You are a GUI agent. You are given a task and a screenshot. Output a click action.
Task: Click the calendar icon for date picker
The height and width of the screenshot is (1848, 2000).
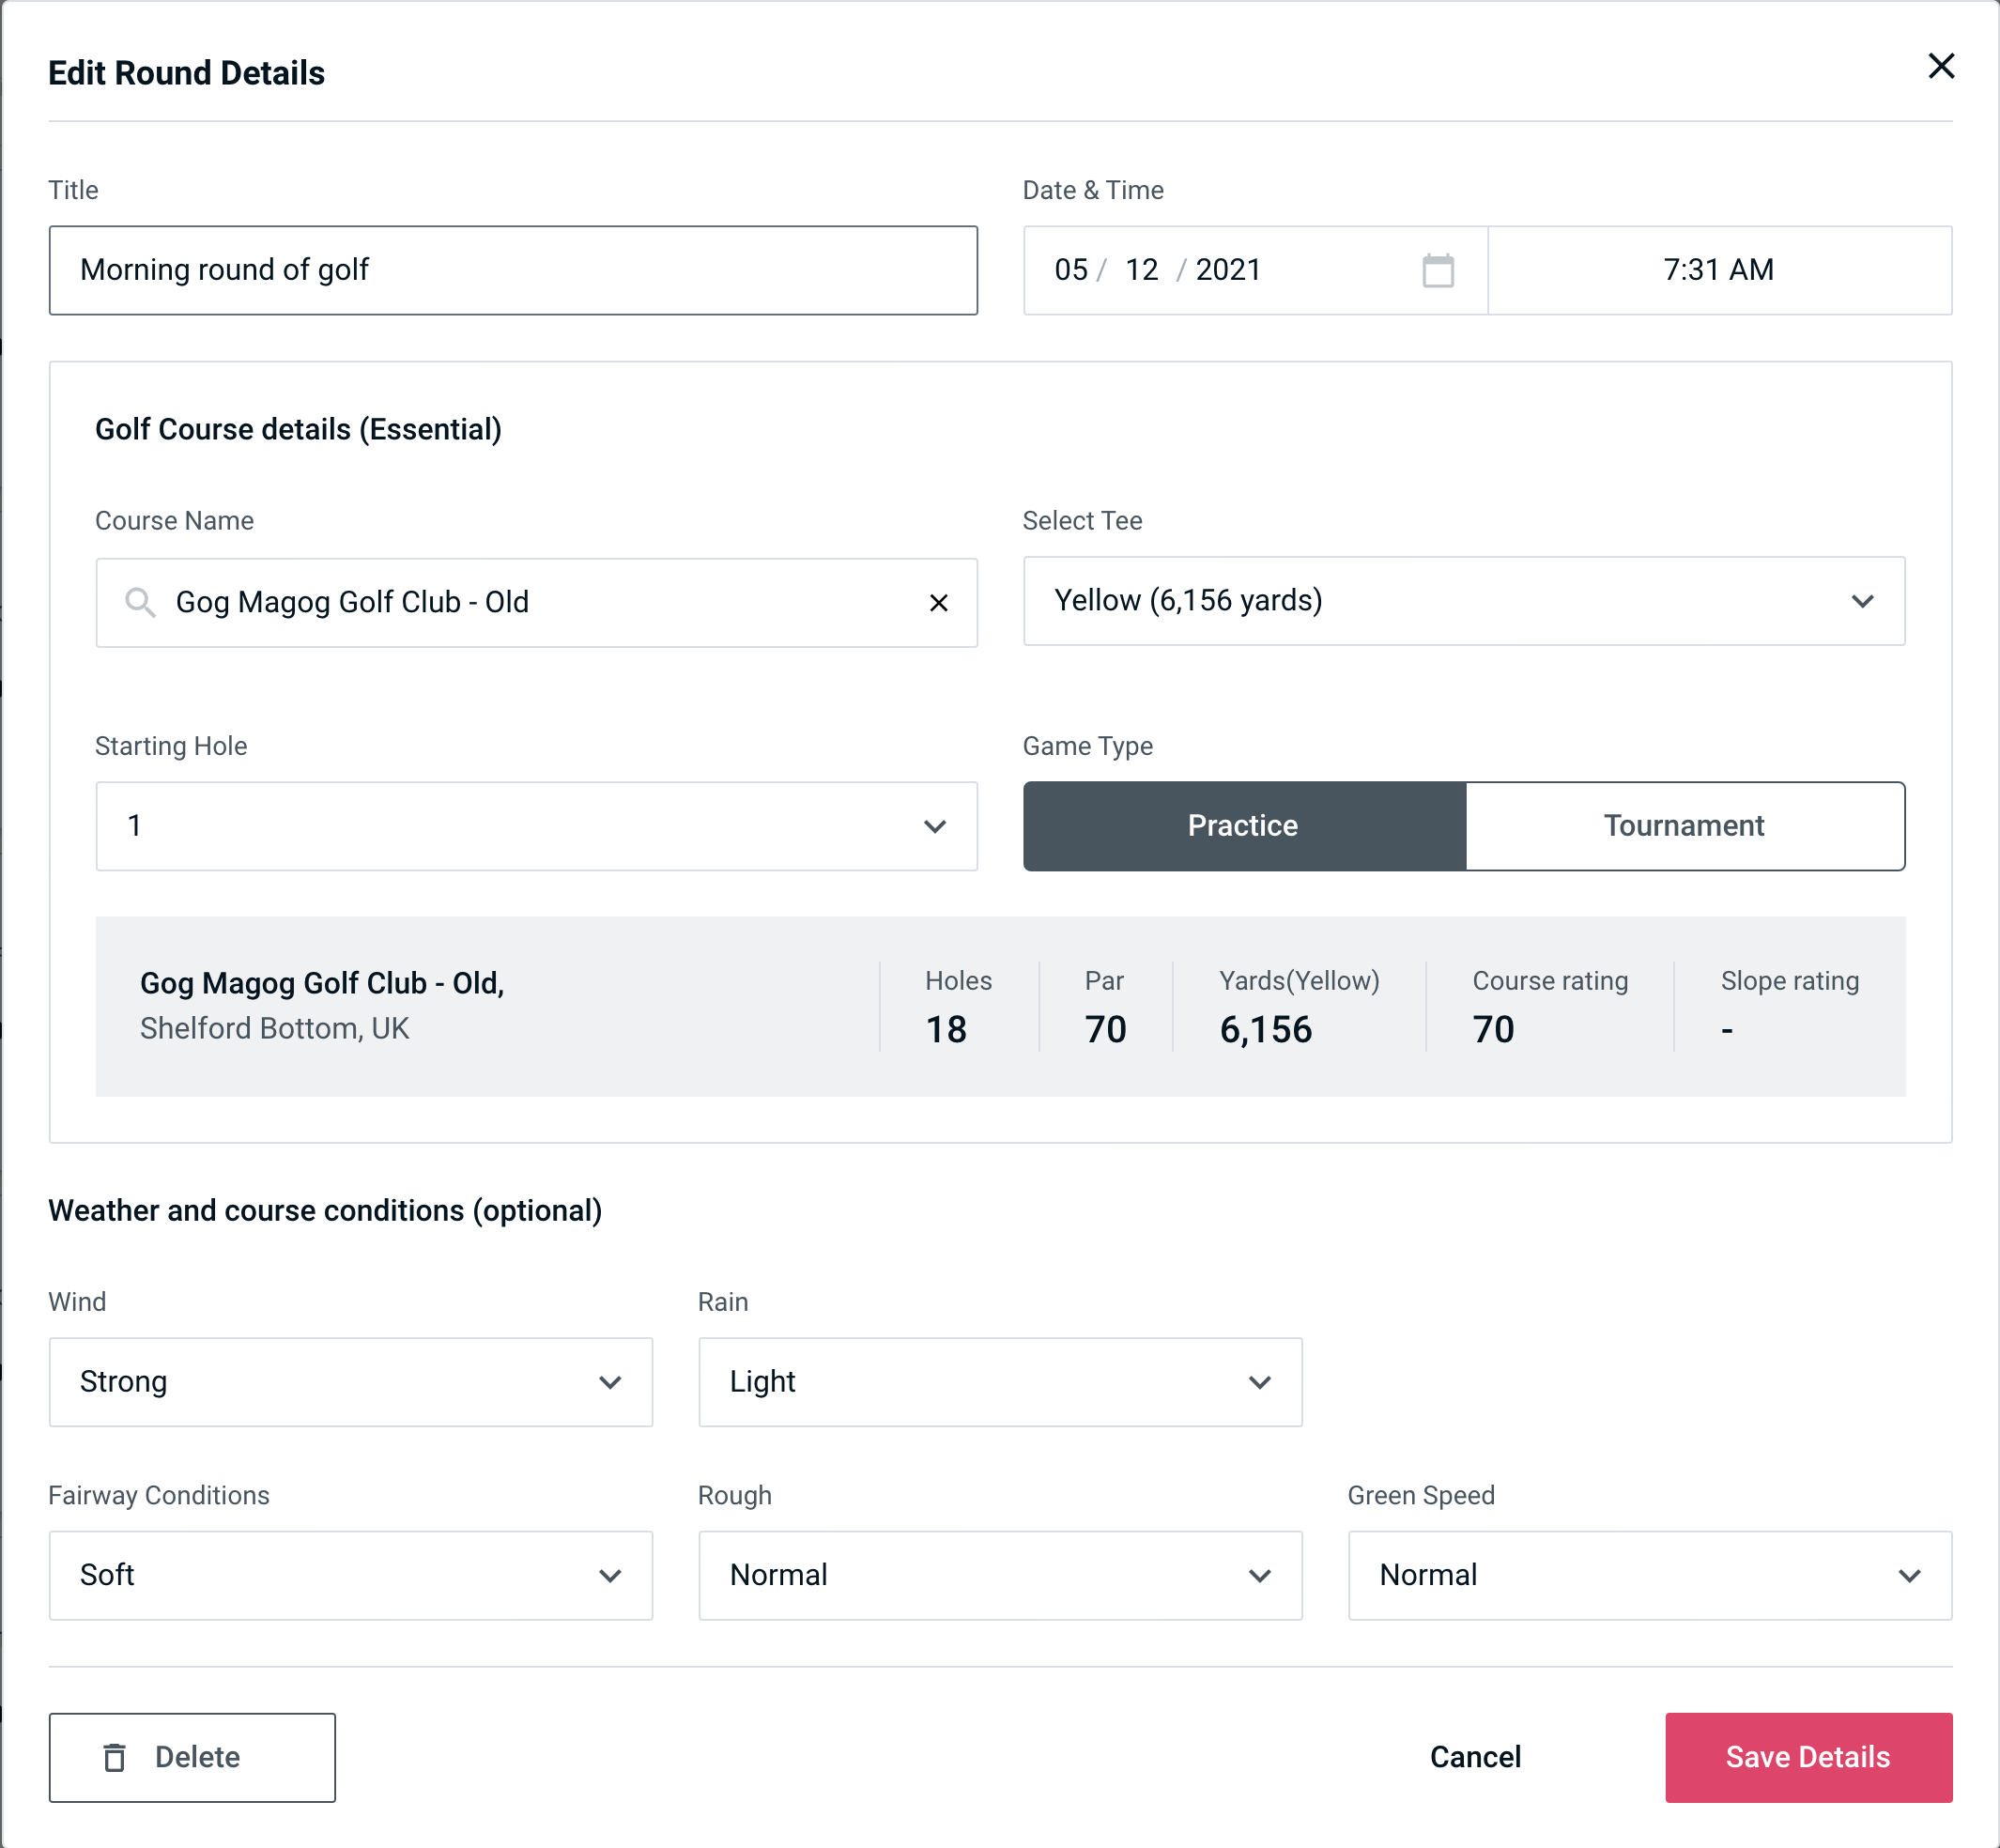point(1439,270)
